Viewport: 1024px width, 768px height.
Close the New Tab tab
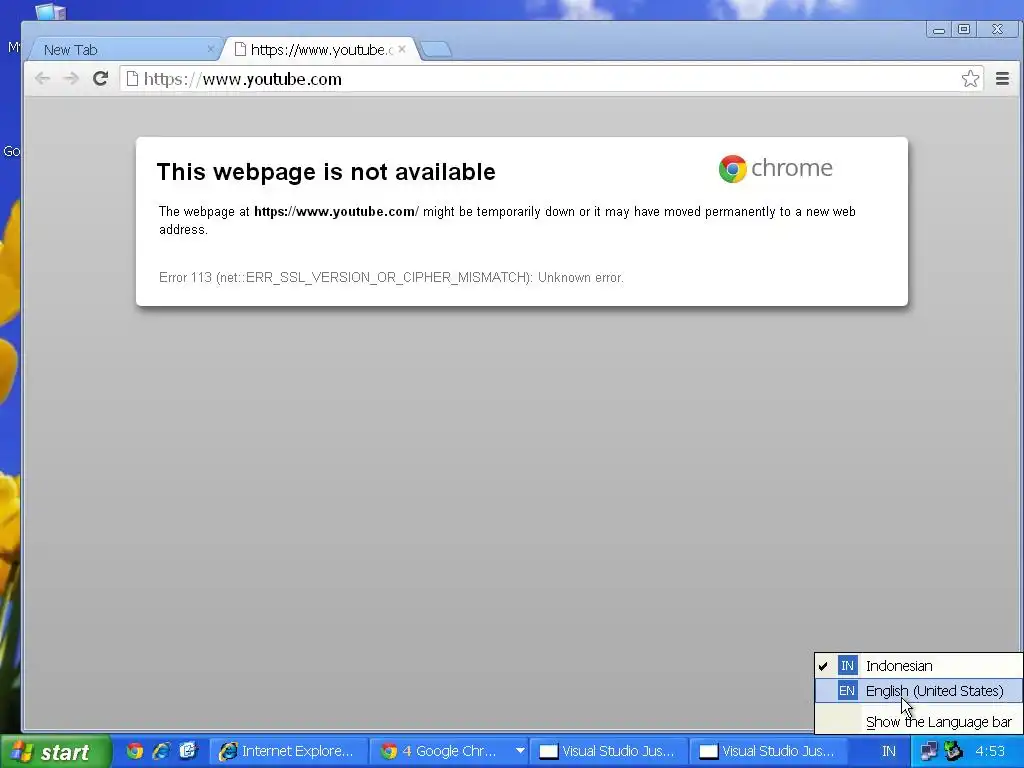pyautogui.click(x=210, y=49)
